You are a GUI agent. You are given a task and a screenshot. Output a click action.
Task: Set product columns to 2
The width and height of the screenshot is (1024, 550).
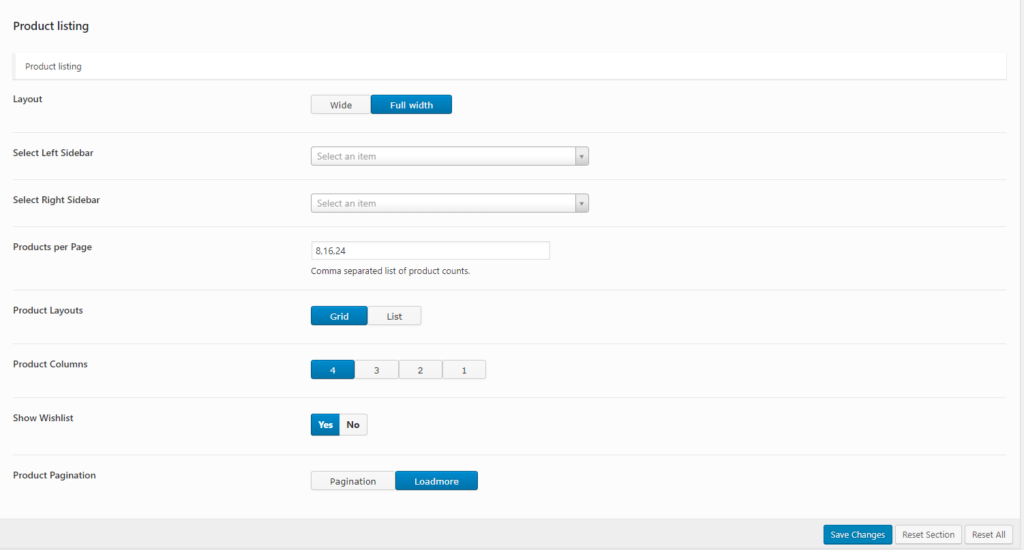(421, 370)
